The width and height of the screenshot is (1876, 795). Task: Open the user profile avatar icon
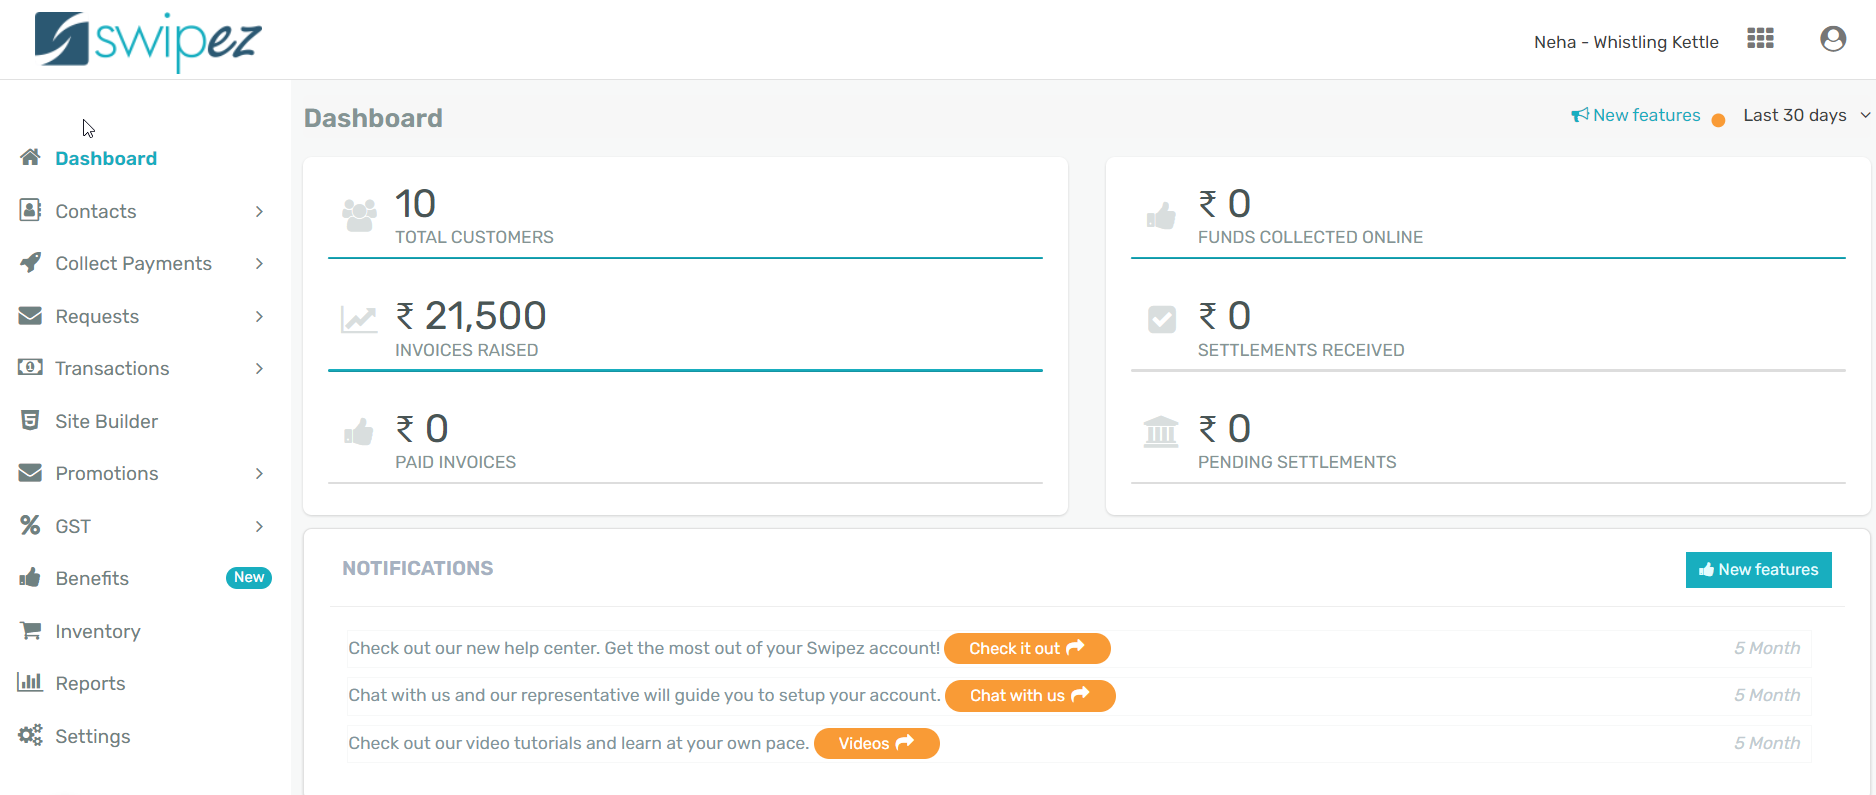[x=1833, y=39]
